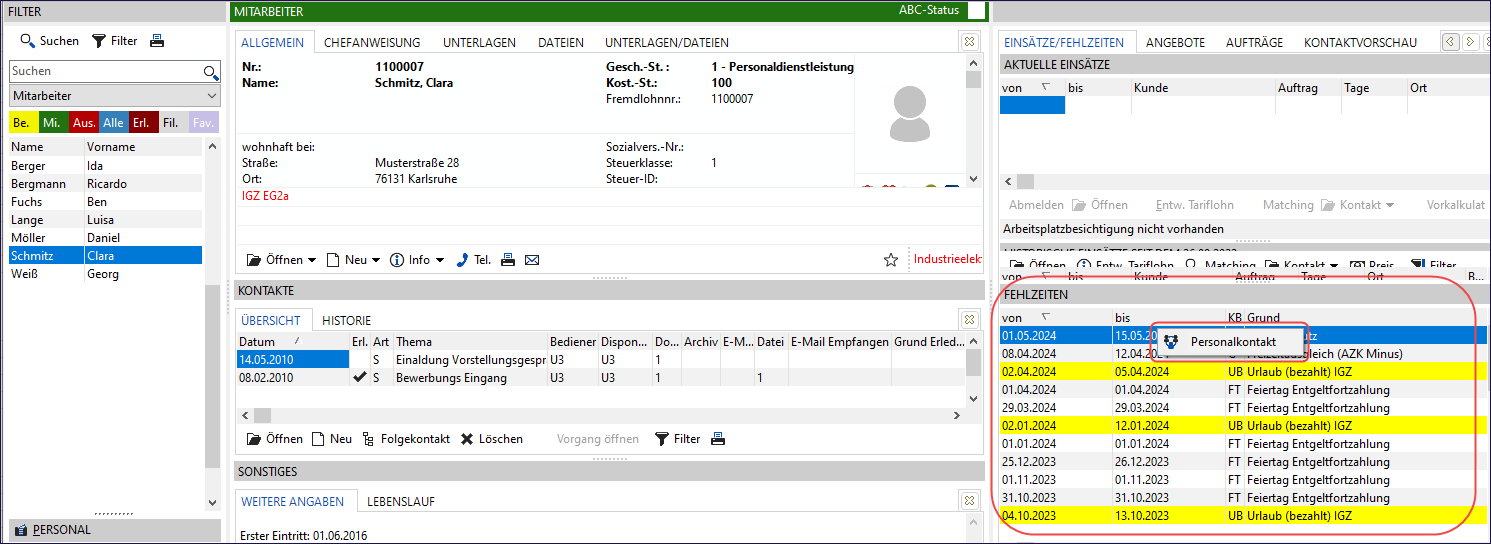Select employee Berger Ida row

(x=105, y=166)
